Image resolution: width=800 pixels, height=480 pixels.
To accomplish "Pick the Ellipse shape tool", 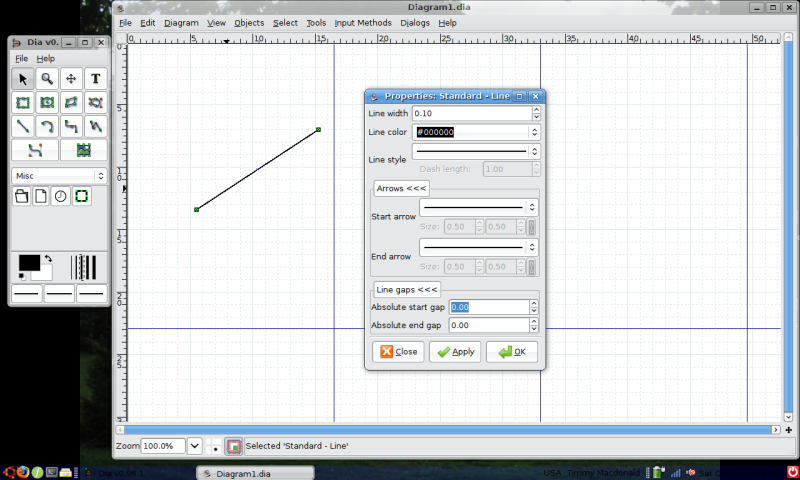I will click(47, 102).
